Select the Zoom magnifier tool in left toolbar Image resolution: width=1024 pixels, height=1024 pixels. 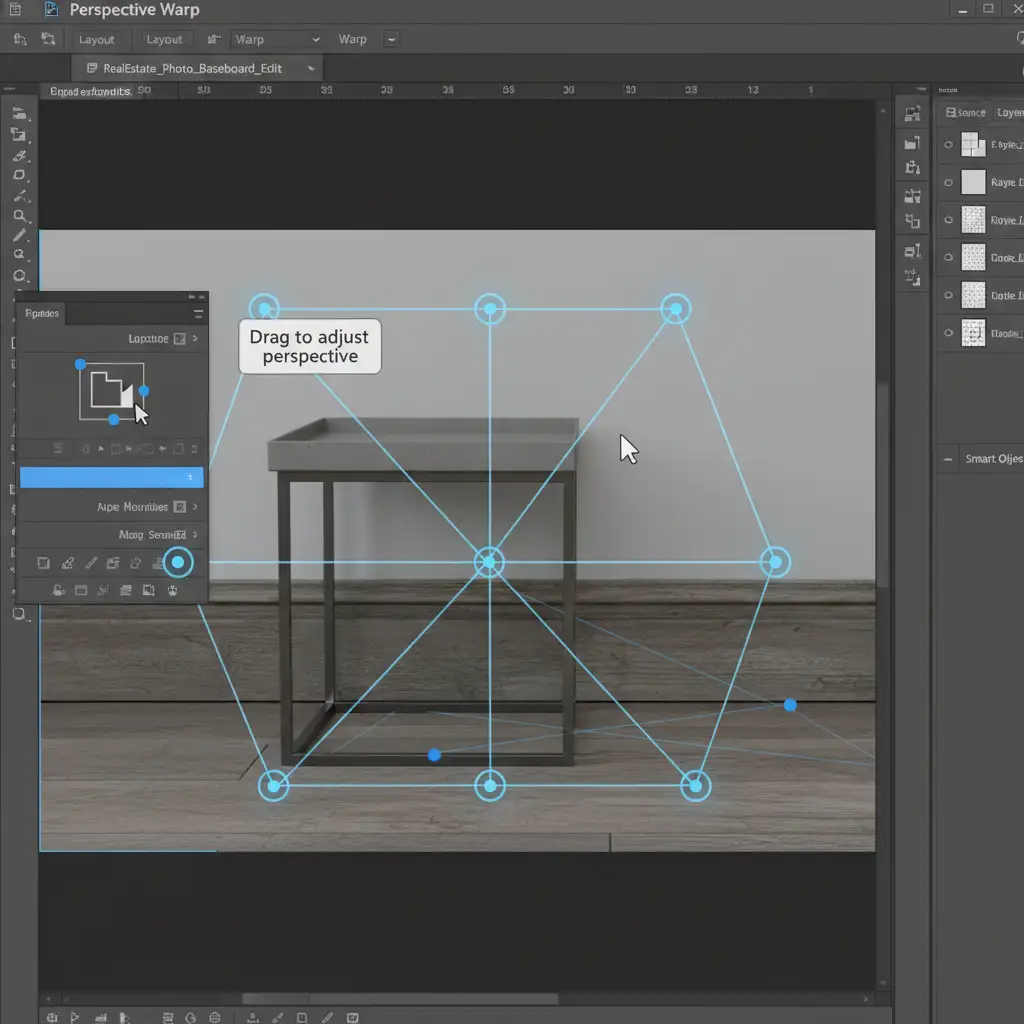coord(19,216)
